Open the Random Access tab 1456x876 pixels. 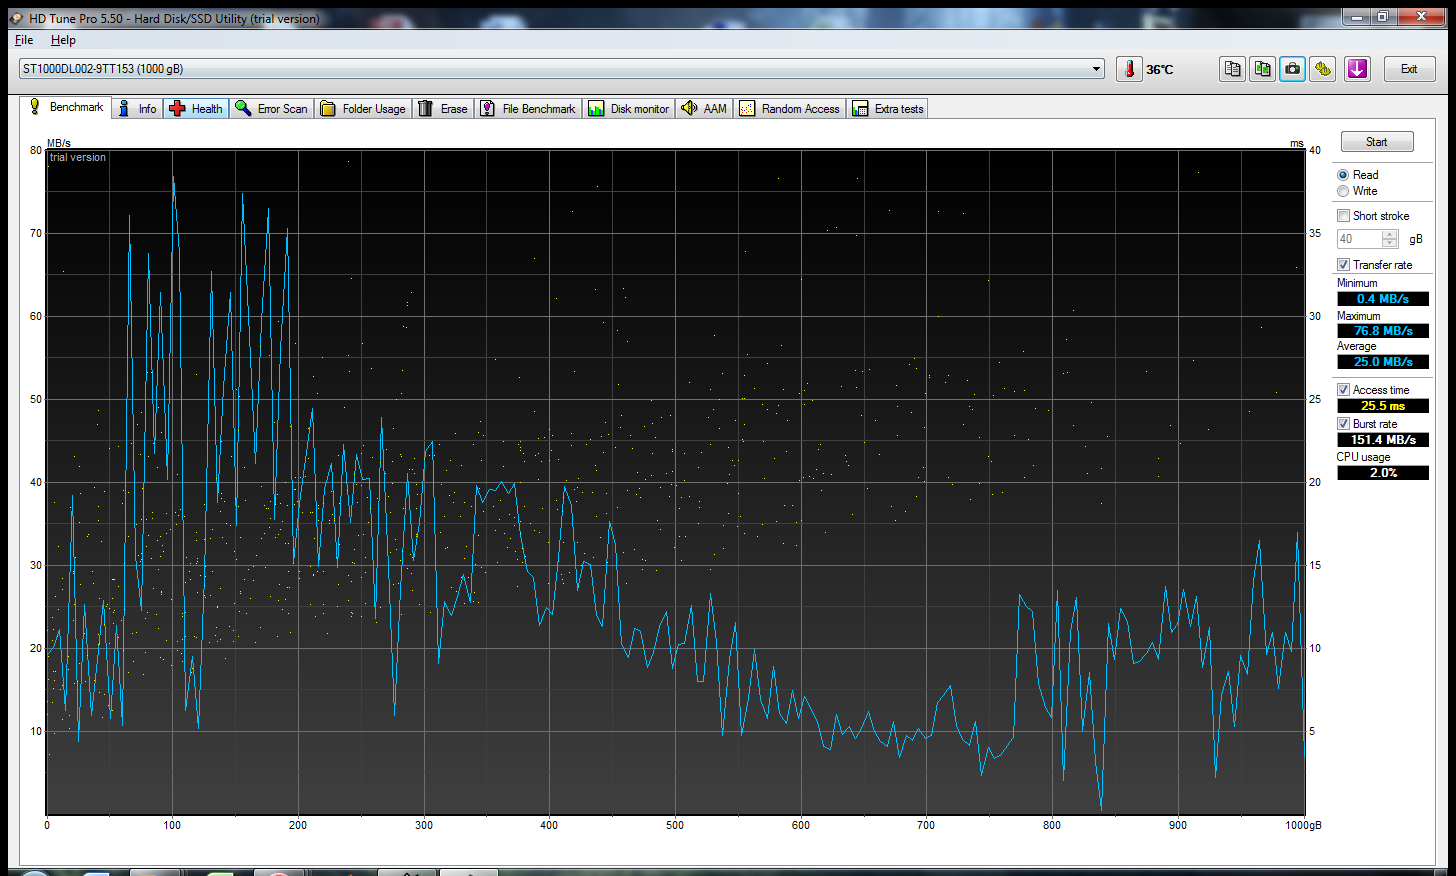[790, 109]
